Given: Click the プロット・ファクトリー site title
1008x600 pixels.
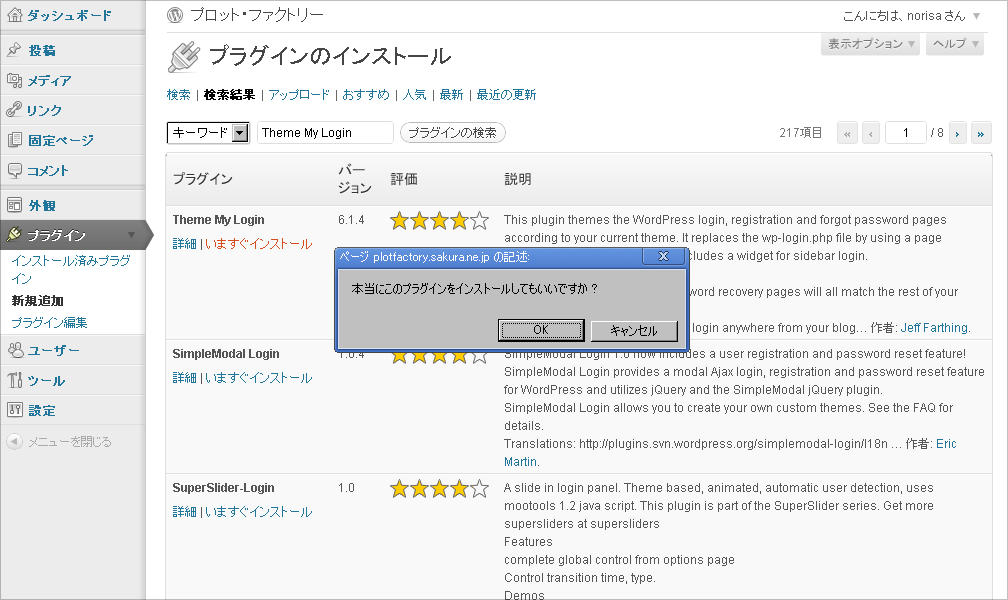Looking at the screenshot, I should click(256, 15).
